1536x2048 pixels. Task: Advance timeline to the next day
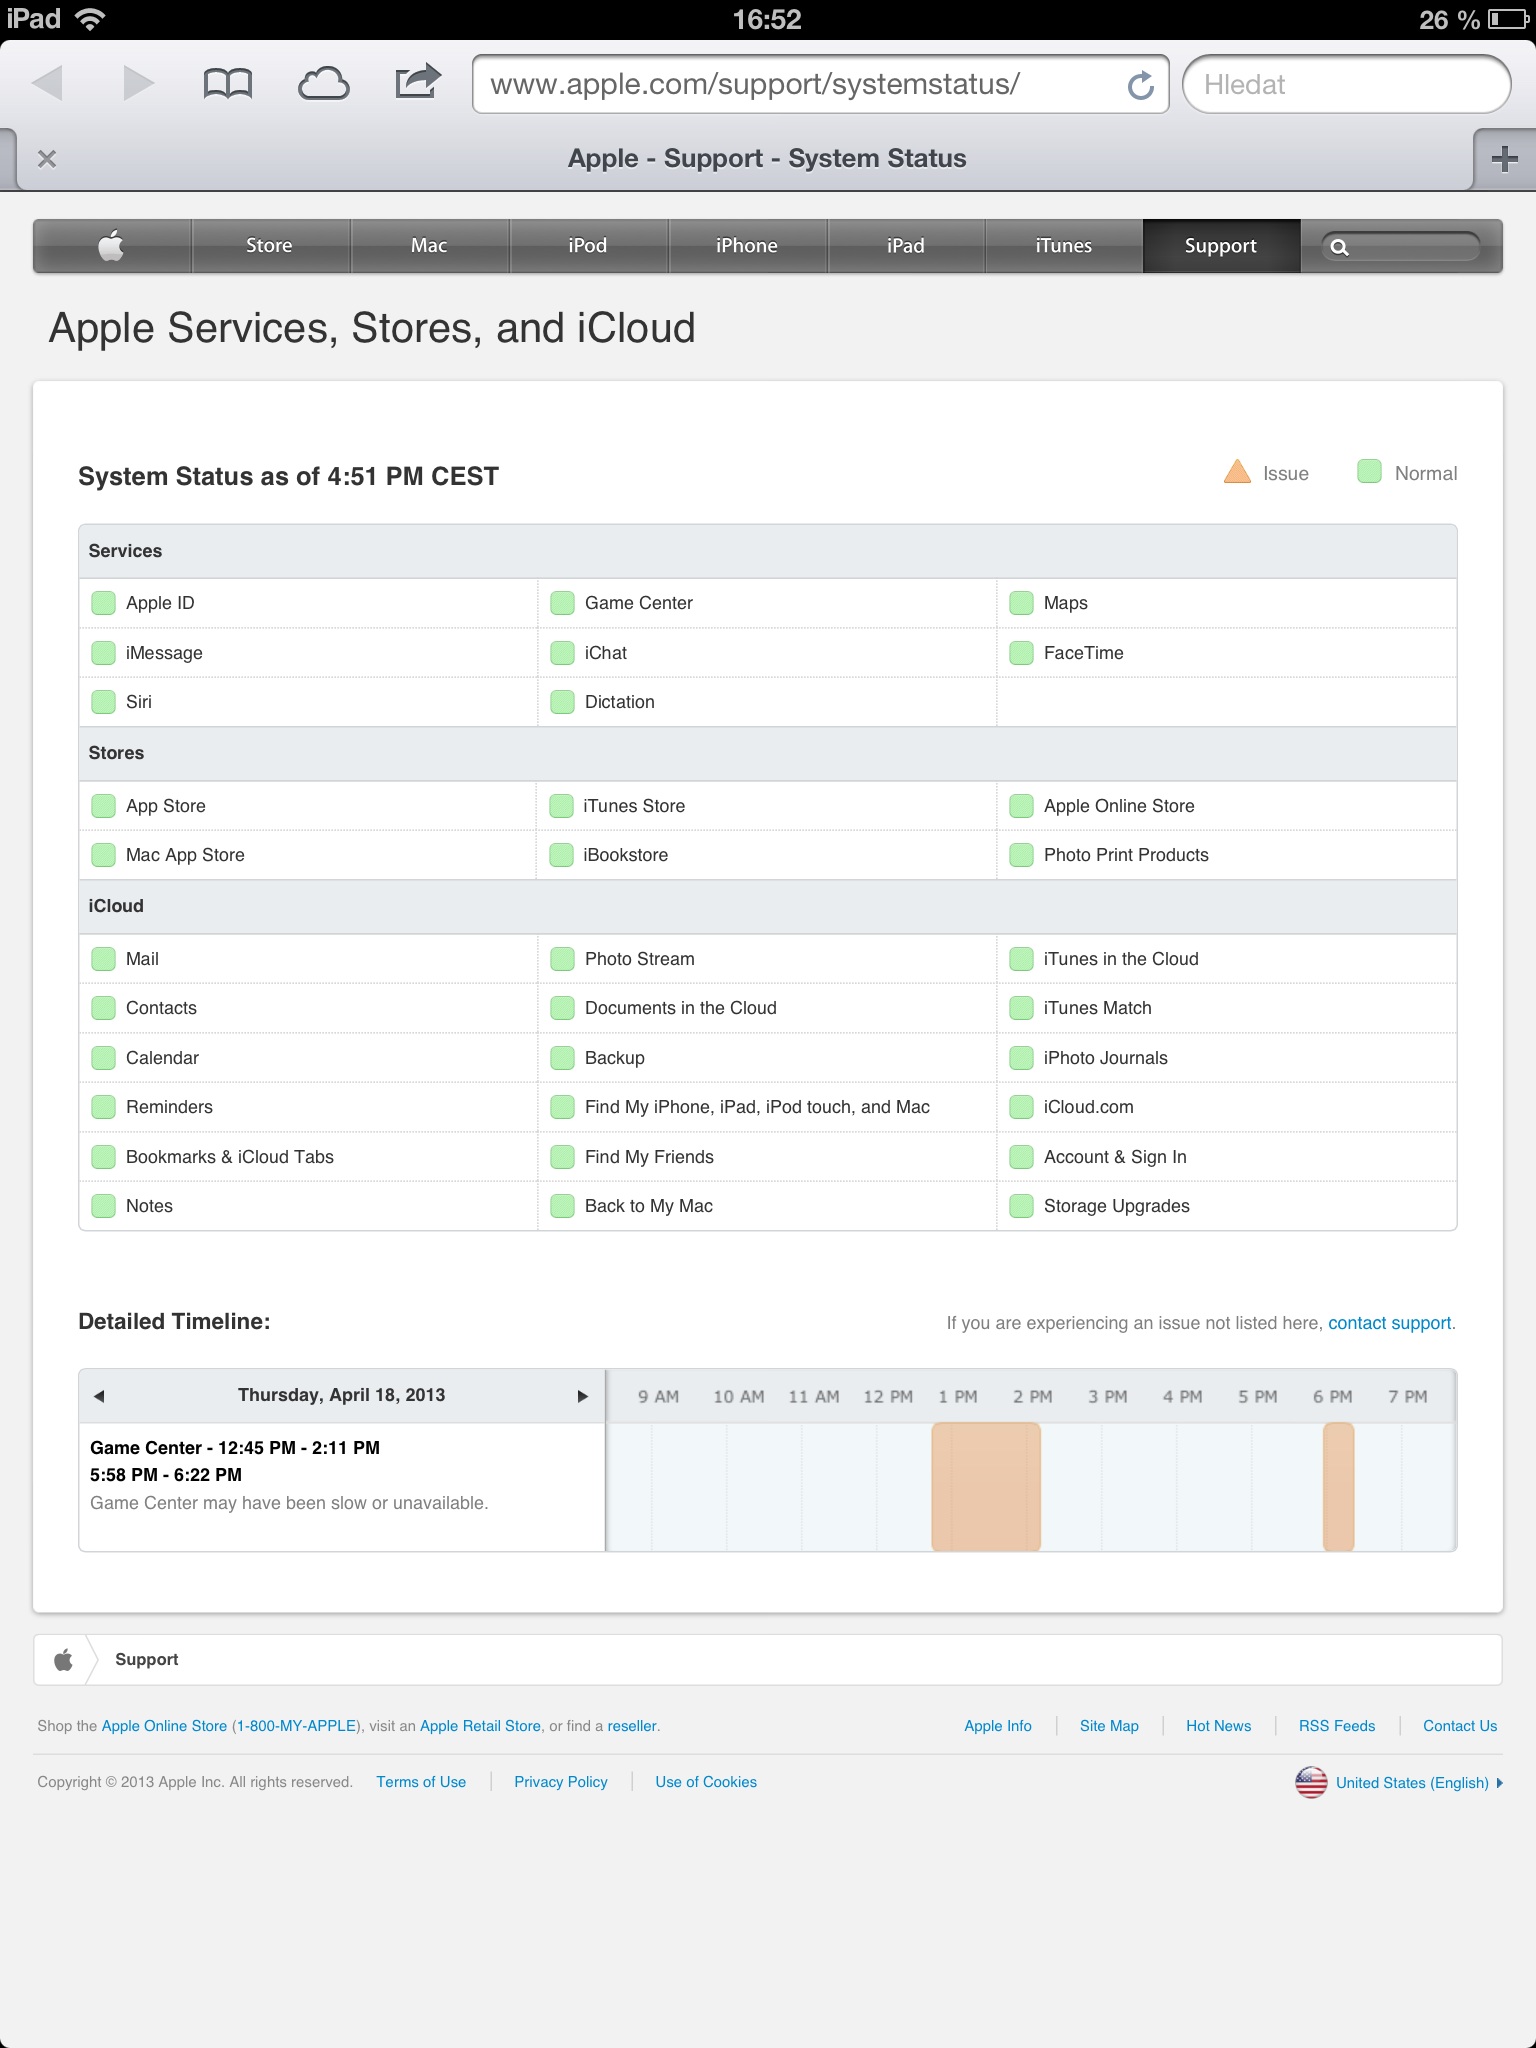tap(582, 1396)
